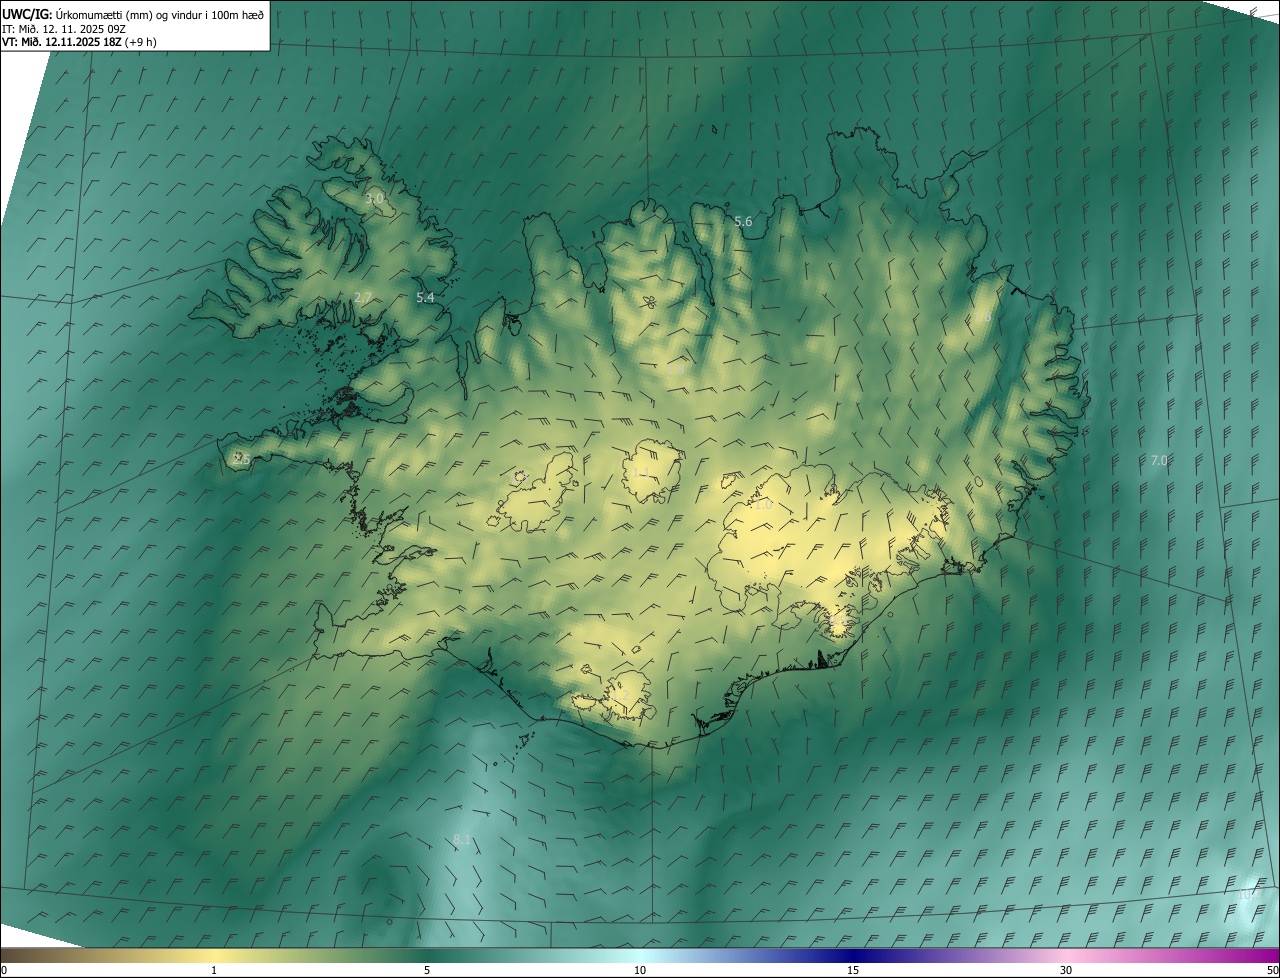Click the dark blue colour bar above 15
Image resolution: width=1280 pixels, height=978 pixels.
853,955
